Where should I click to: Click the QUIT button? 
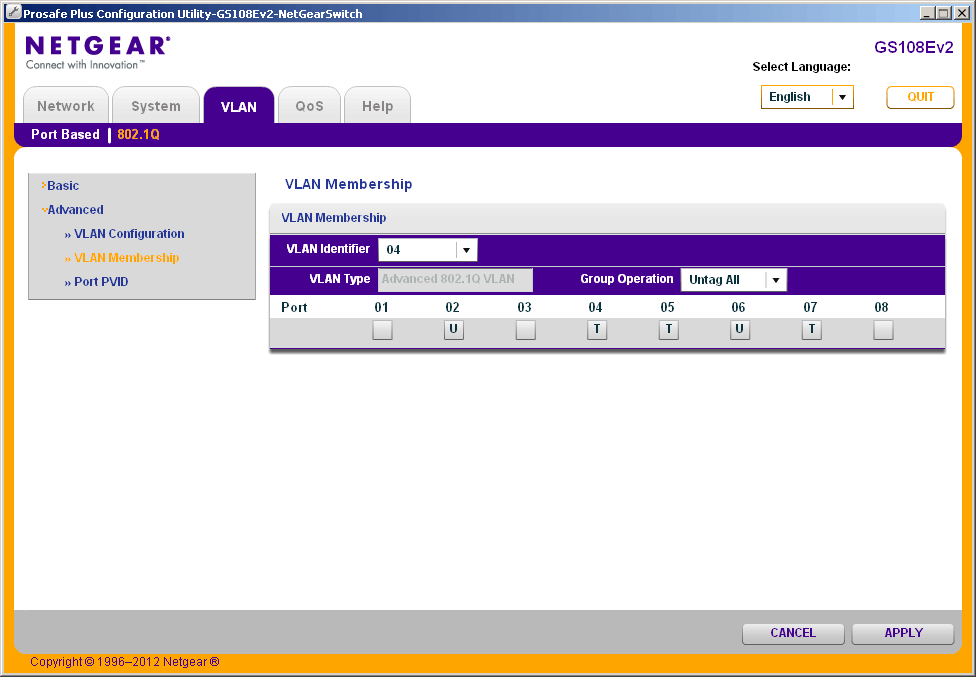(920, 97)
